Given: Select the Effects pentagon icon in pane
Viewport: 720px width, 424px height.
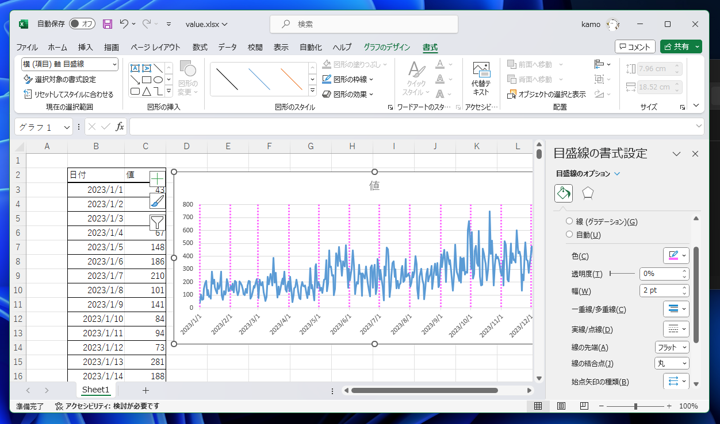Looking at the screenshot, I should [588, 193].
